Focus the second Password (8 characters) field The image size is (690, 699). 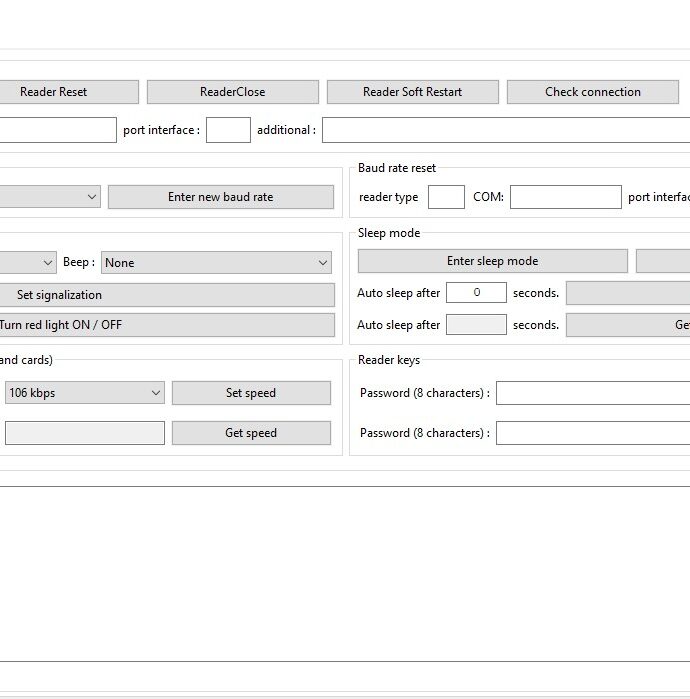593,433
